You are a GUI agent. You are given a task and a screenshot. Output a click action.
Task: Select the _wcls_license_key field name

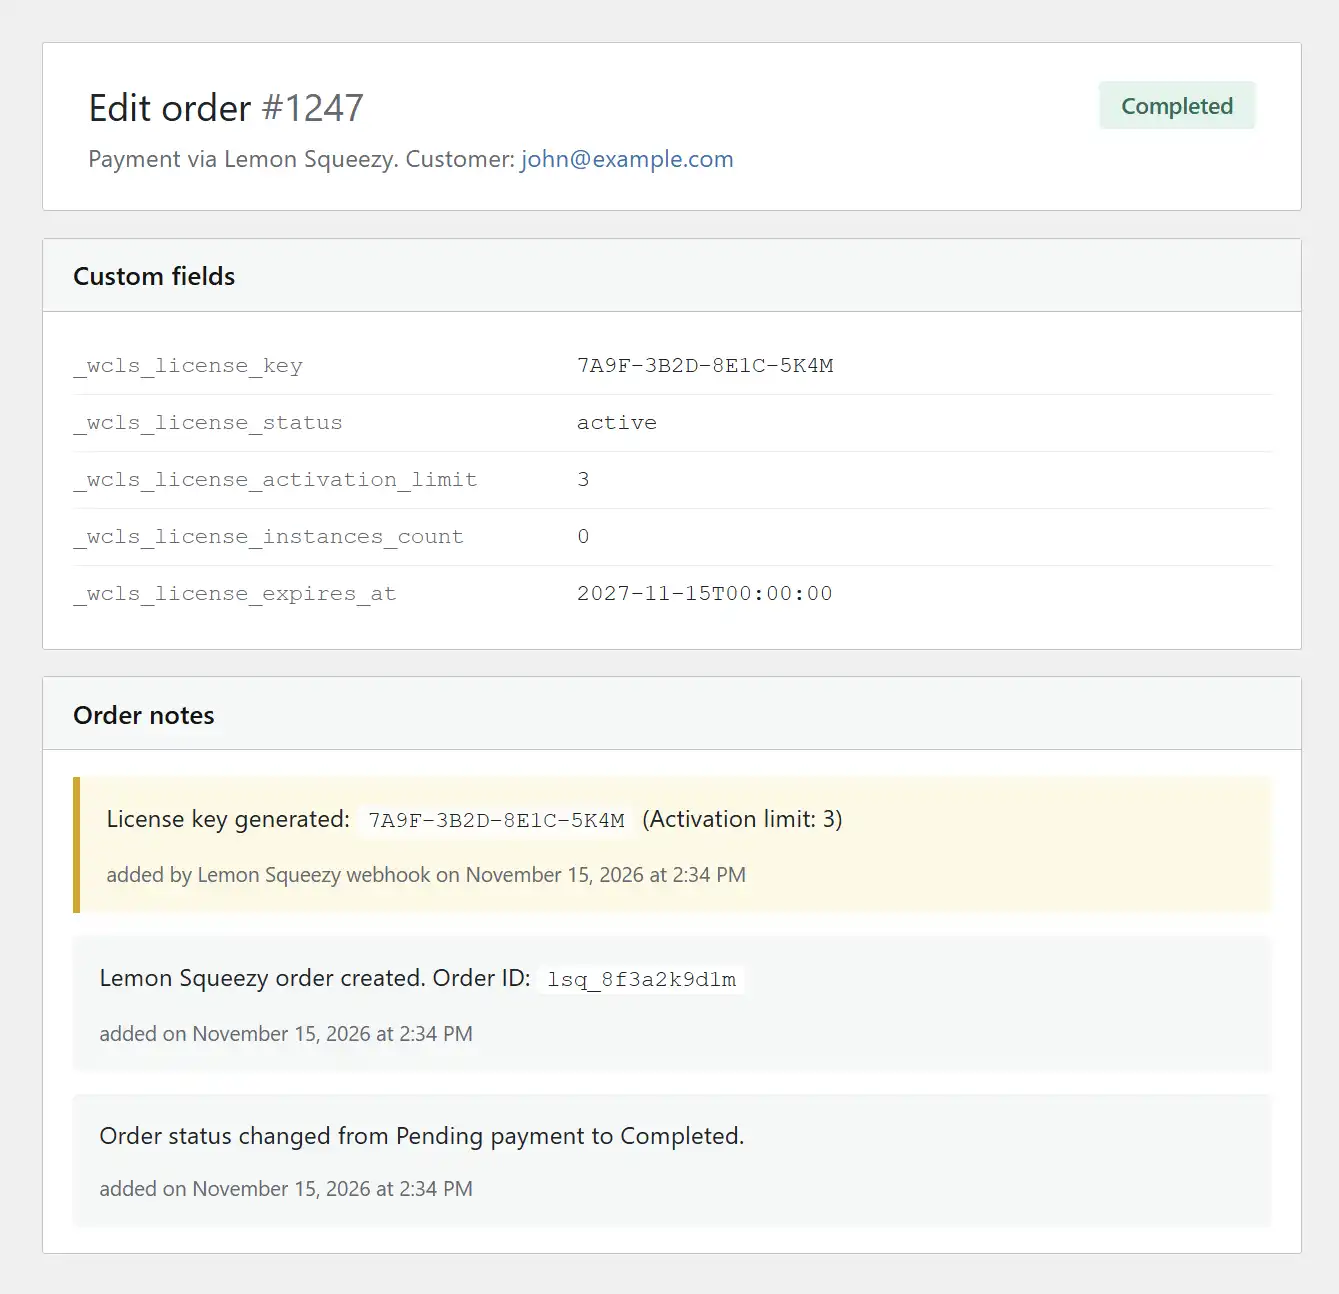188,365
